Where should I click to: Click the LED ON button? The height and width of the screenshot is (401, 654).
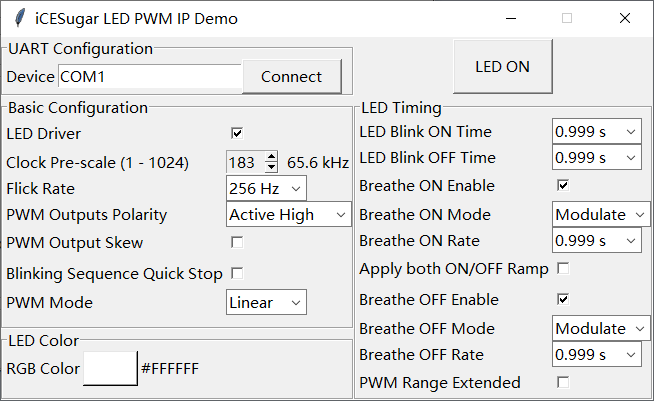503,66
